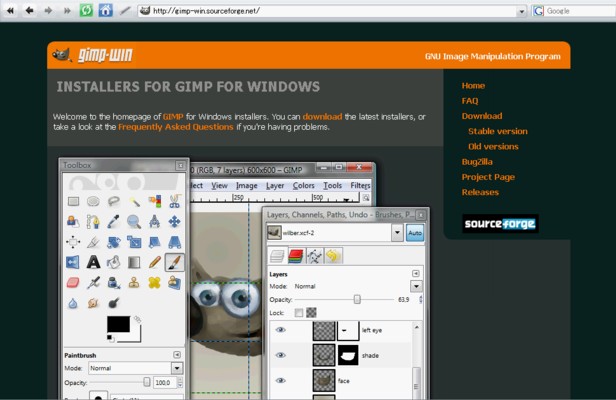
Task: Select the Blur/Sharpen droplet tool
Action: coord(73,303)
